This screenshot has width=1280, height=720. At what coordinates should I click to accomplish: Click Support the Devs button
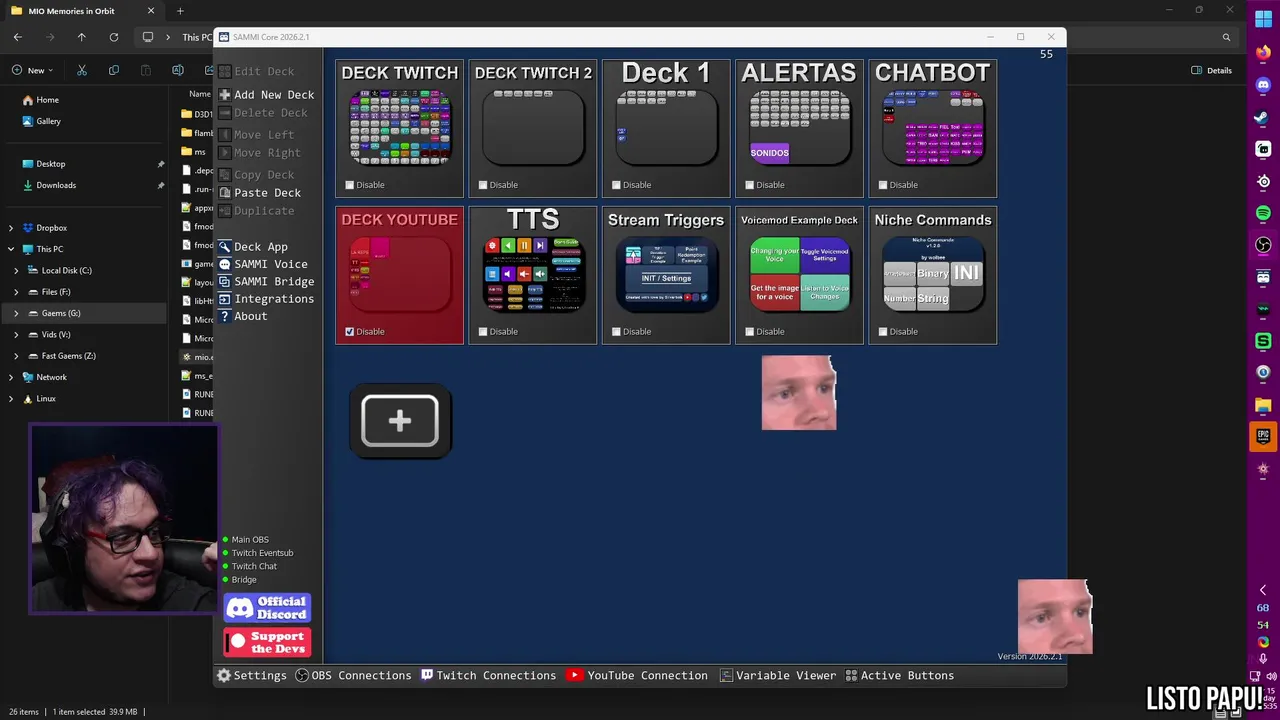tap(267, 642)
